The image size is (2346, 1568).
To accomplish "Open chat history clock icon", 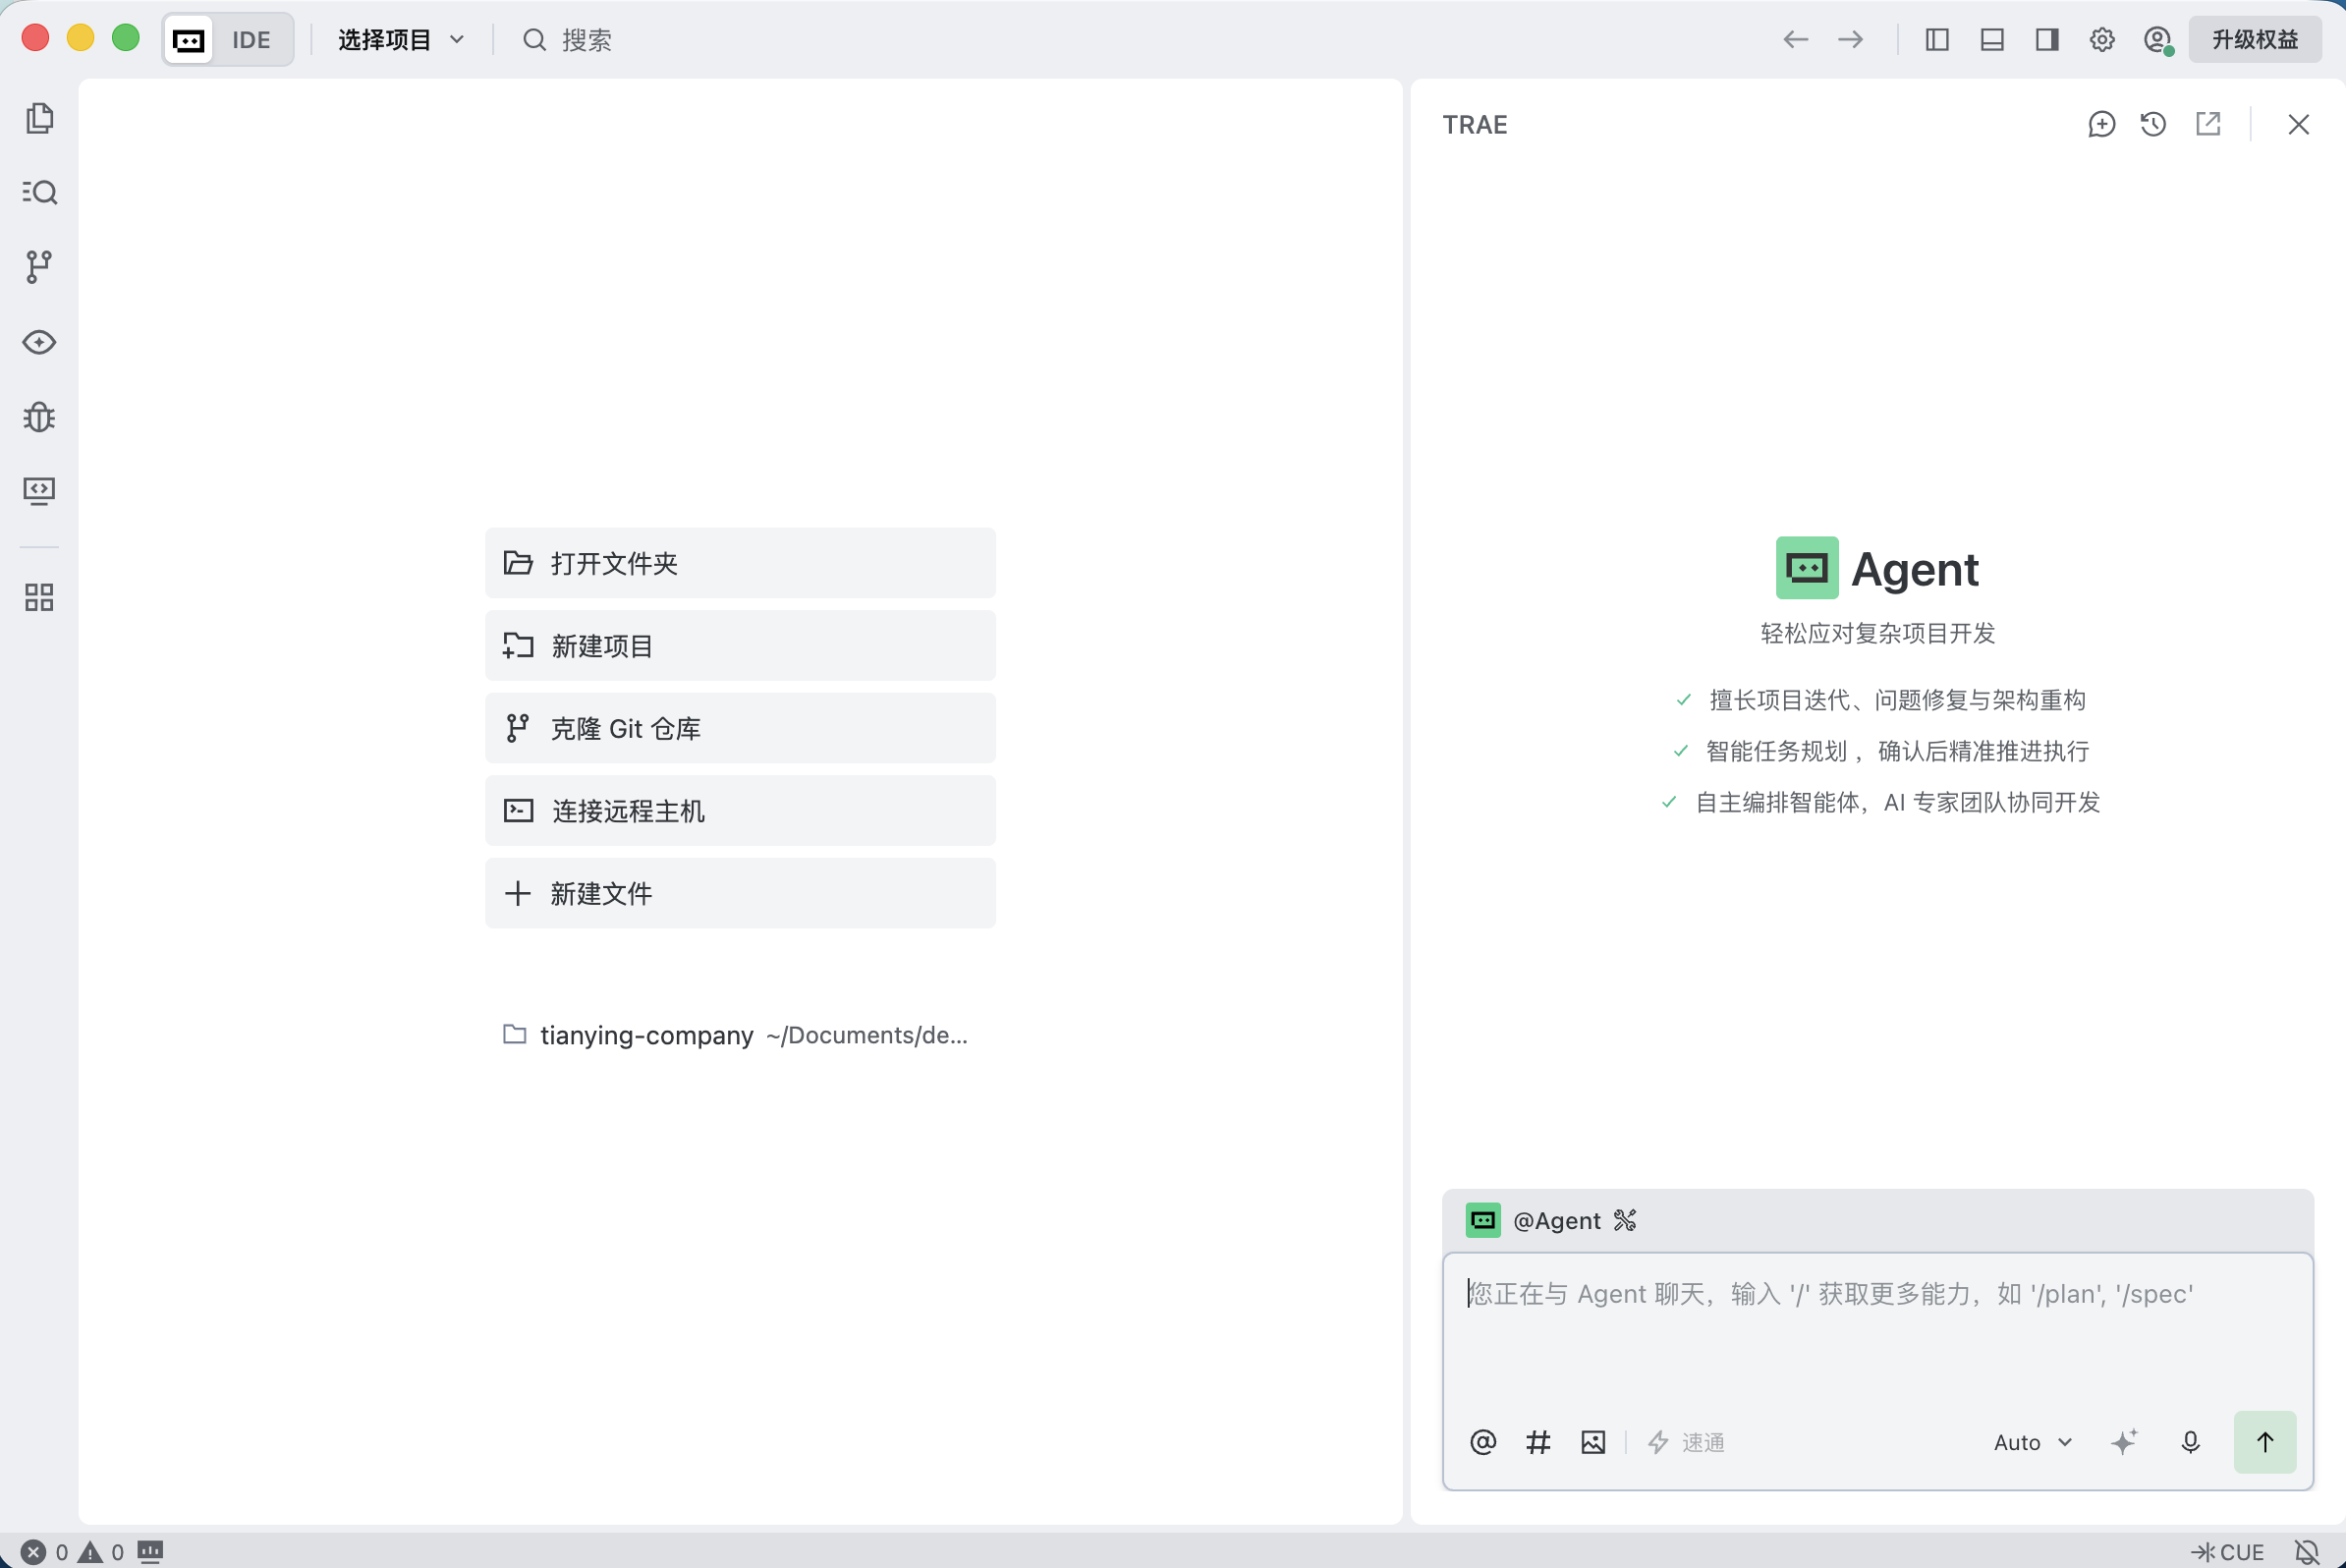I will 2153,124.
